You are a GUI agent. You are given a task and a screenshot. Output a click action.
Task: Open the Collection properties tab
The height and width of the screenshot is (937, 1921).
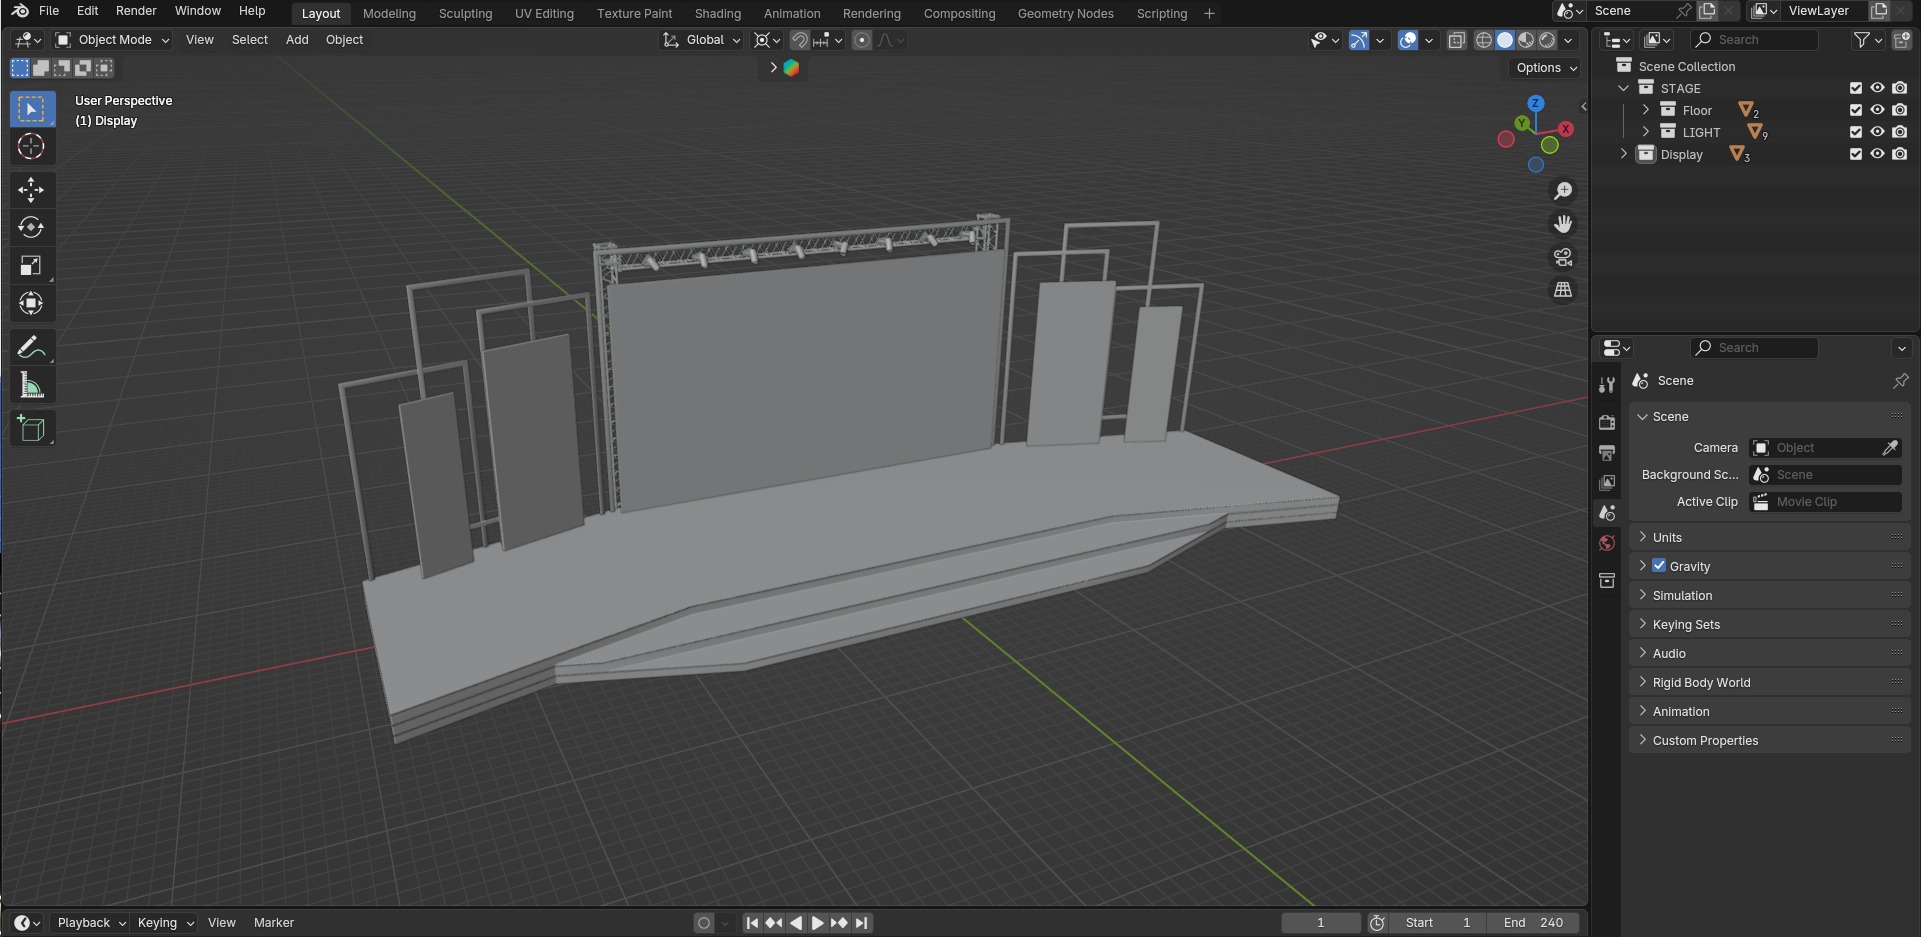[x=1607, y=581]
